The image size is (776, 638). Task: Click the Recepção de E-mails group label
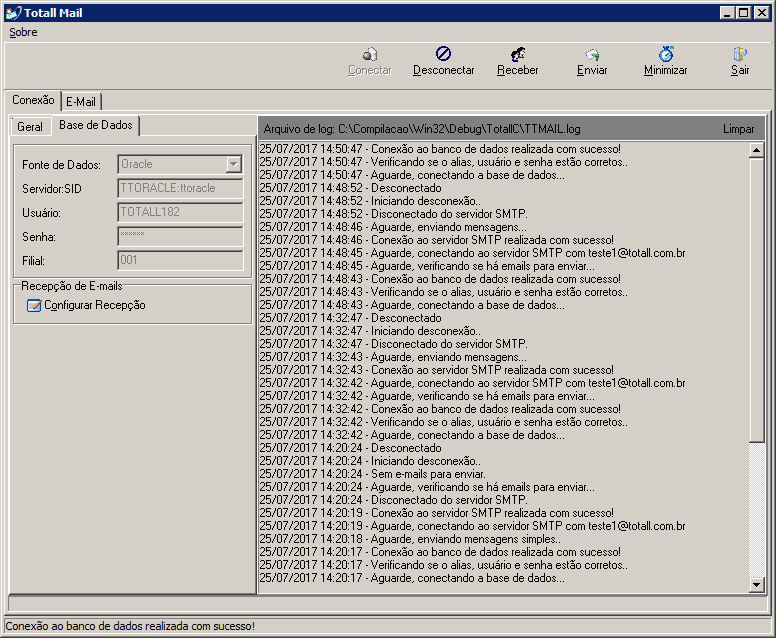(x=72, y=286)
